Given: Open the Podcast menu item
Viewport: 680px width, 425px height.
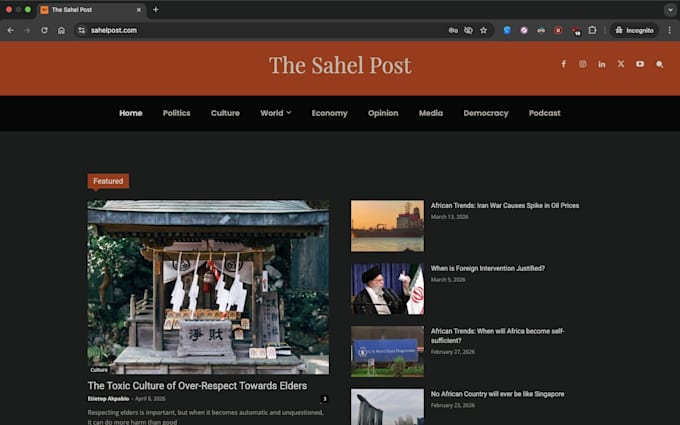Looking at the screenshot, I should 544,113.
